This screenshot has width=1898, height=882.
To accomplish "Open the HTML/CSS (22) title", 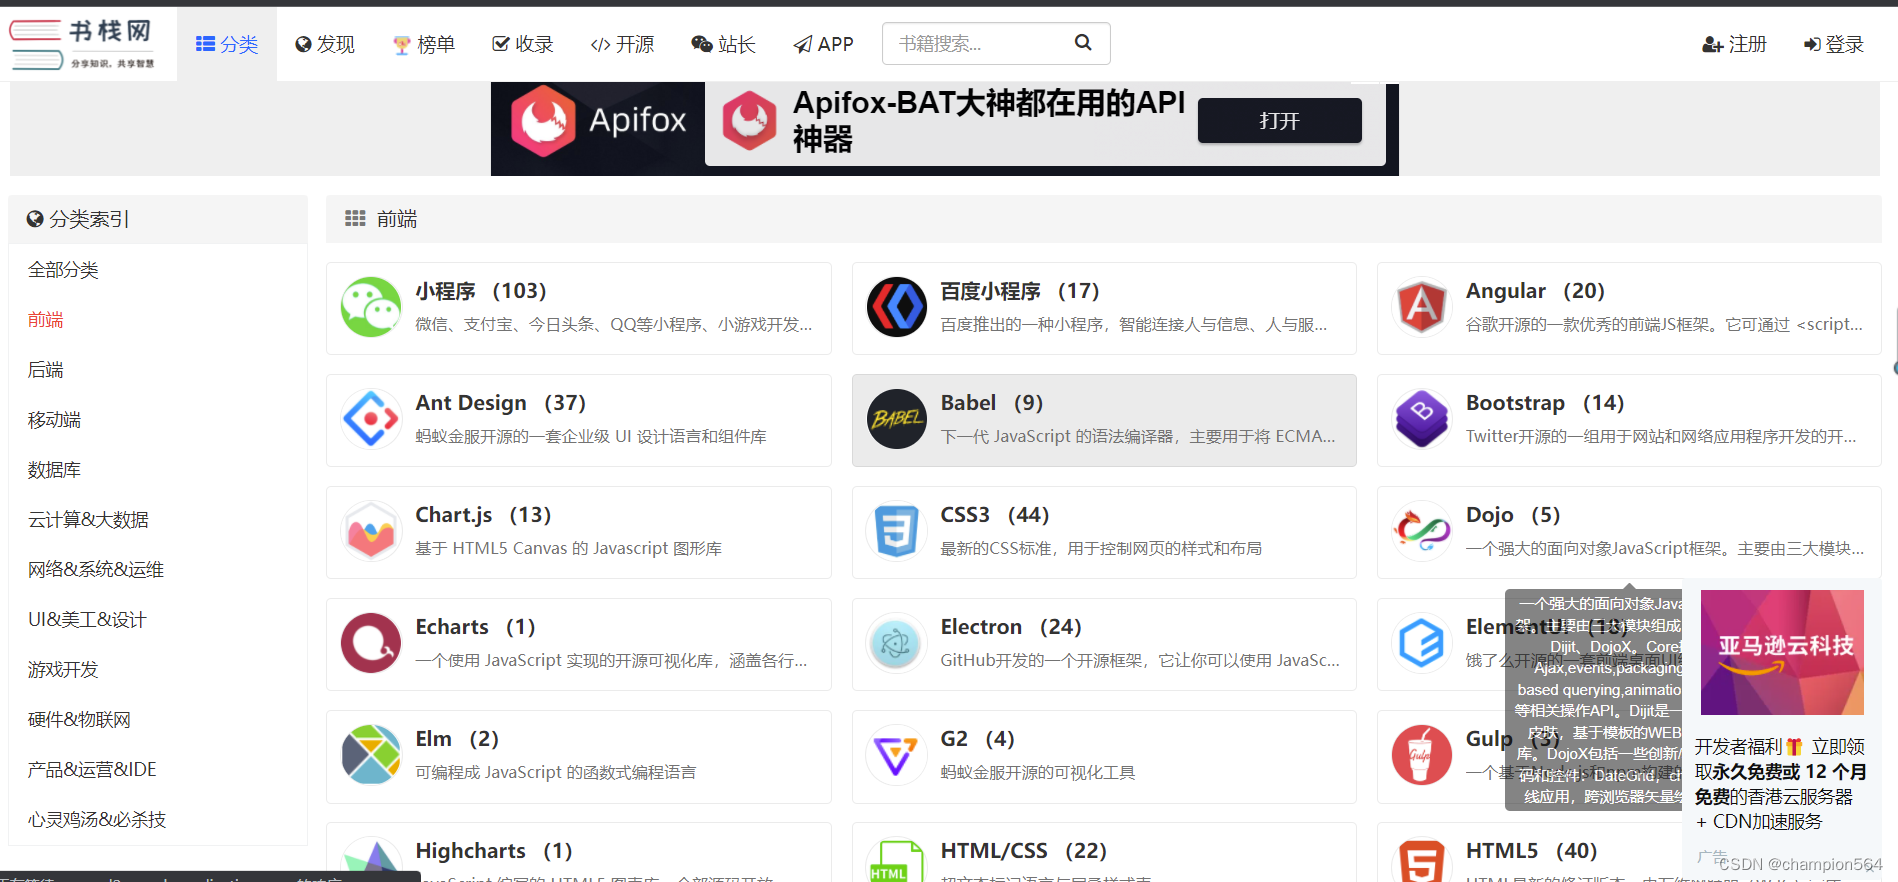I will pyautogui.click(x=1024, y=851).
